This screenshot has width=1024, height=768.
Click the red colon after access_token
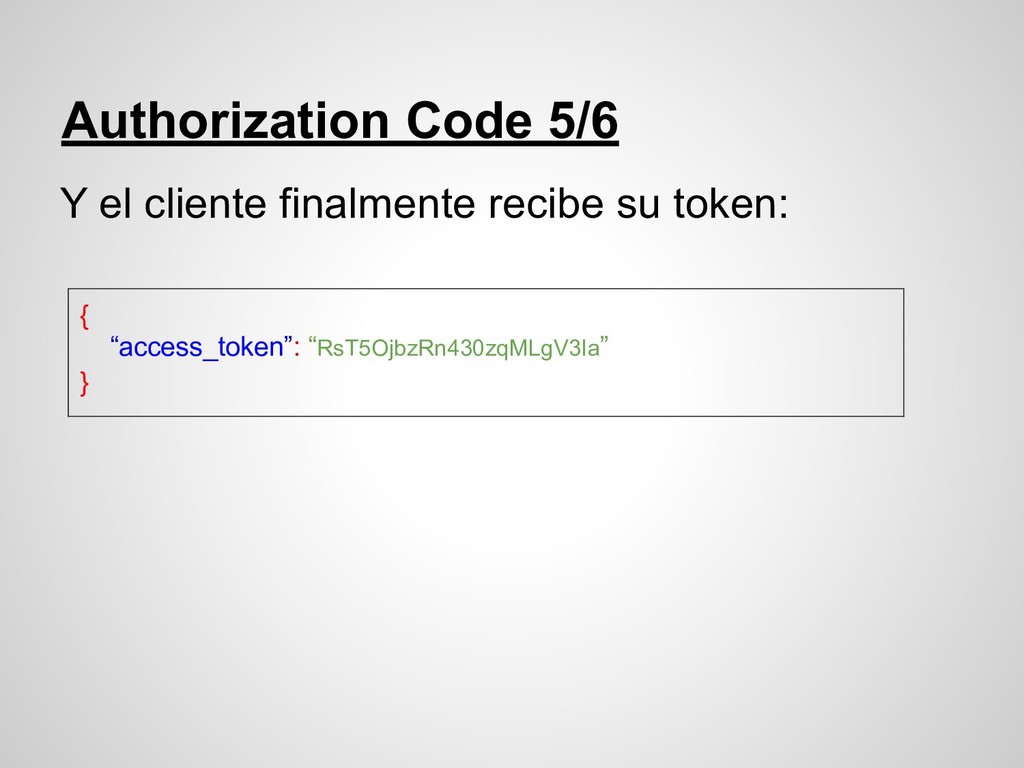tap(296, 349)
